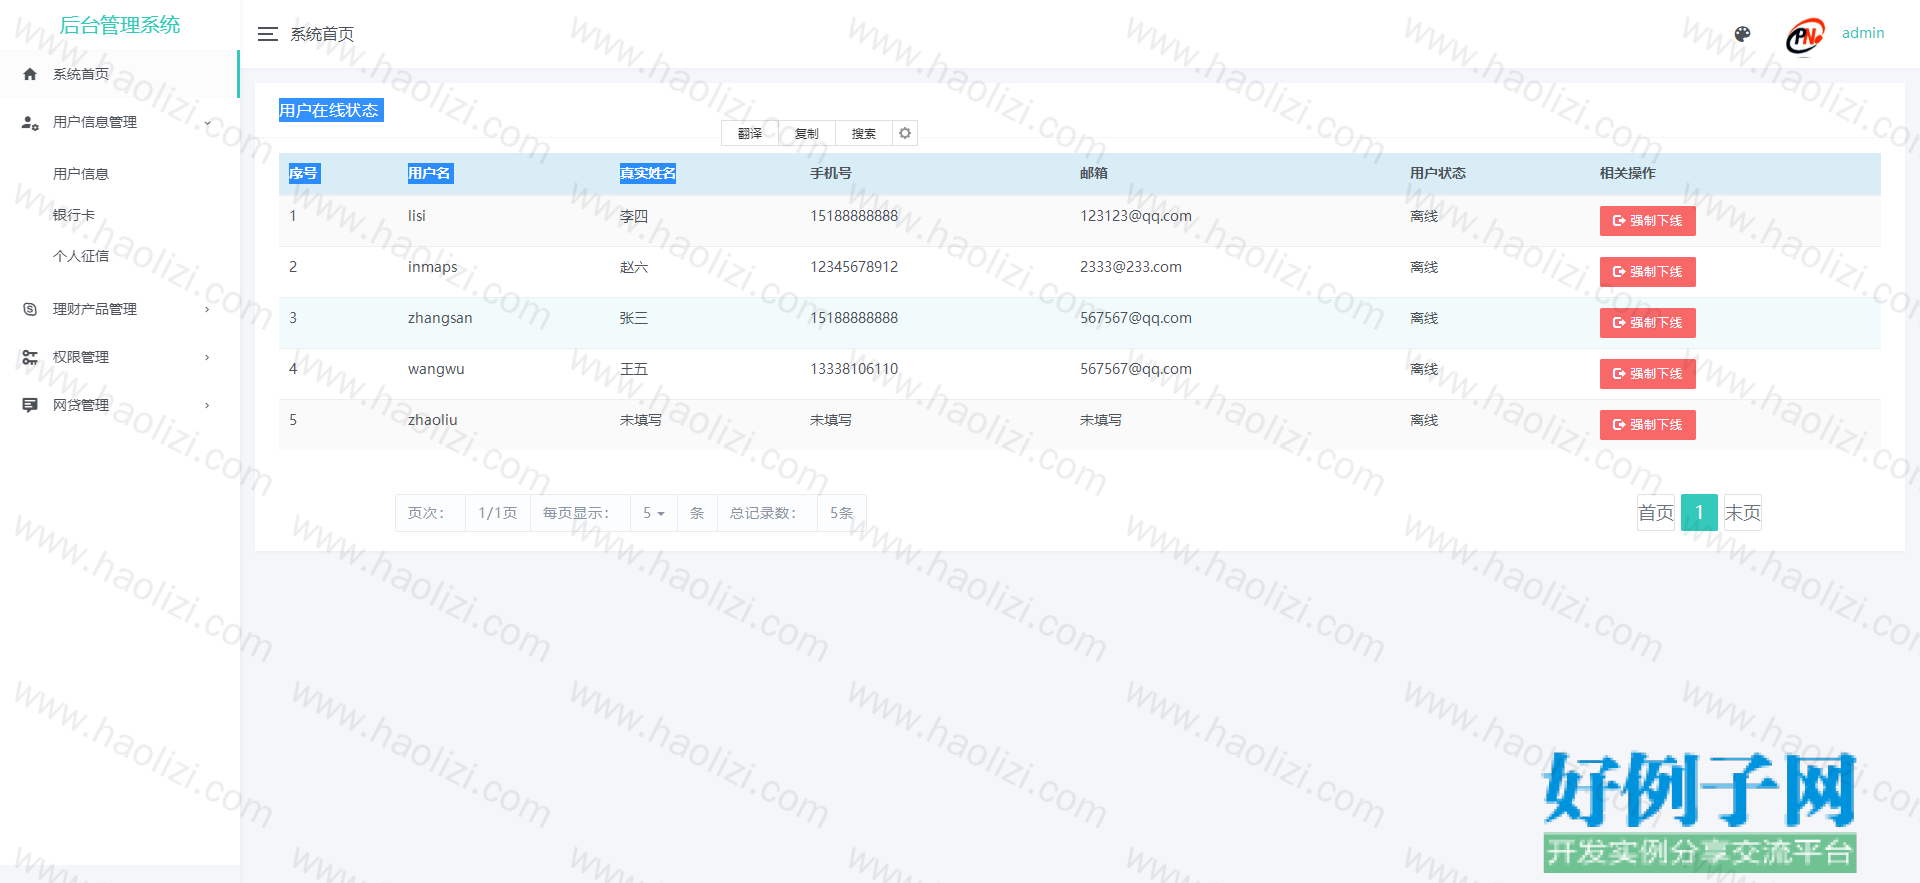Click the 搜索 popup button
1920x883 pixels.
click(864, 133)
